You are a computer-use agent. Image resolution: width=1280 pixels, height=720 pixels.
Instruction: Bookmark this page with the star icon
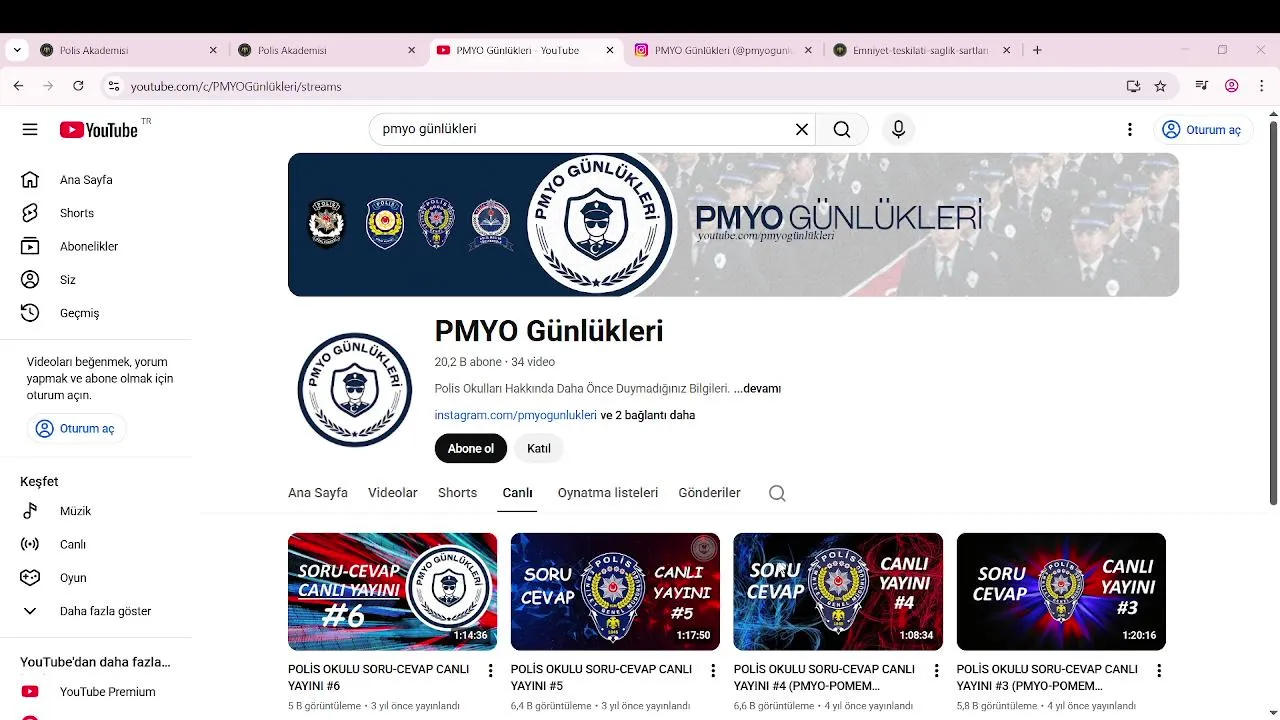coord(1160,86)
